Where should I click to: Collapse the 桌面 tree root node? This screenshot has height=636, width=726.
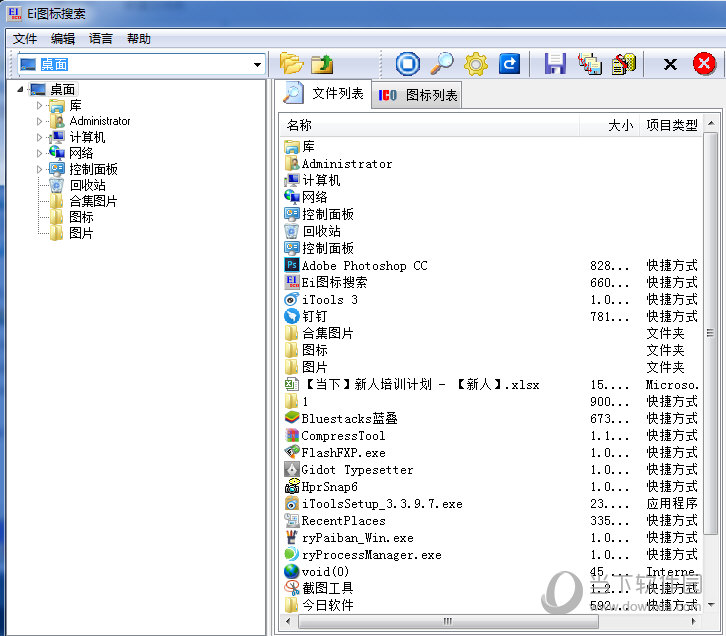coord(20,89)
